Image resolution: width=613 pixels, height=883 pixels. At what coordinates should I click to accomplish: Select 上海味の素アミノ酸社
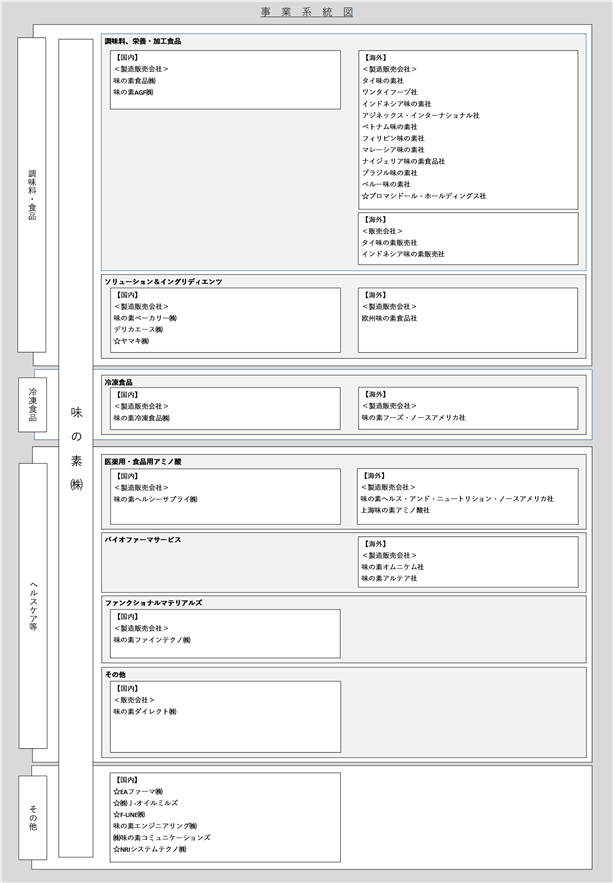click(x=395, y=510)
